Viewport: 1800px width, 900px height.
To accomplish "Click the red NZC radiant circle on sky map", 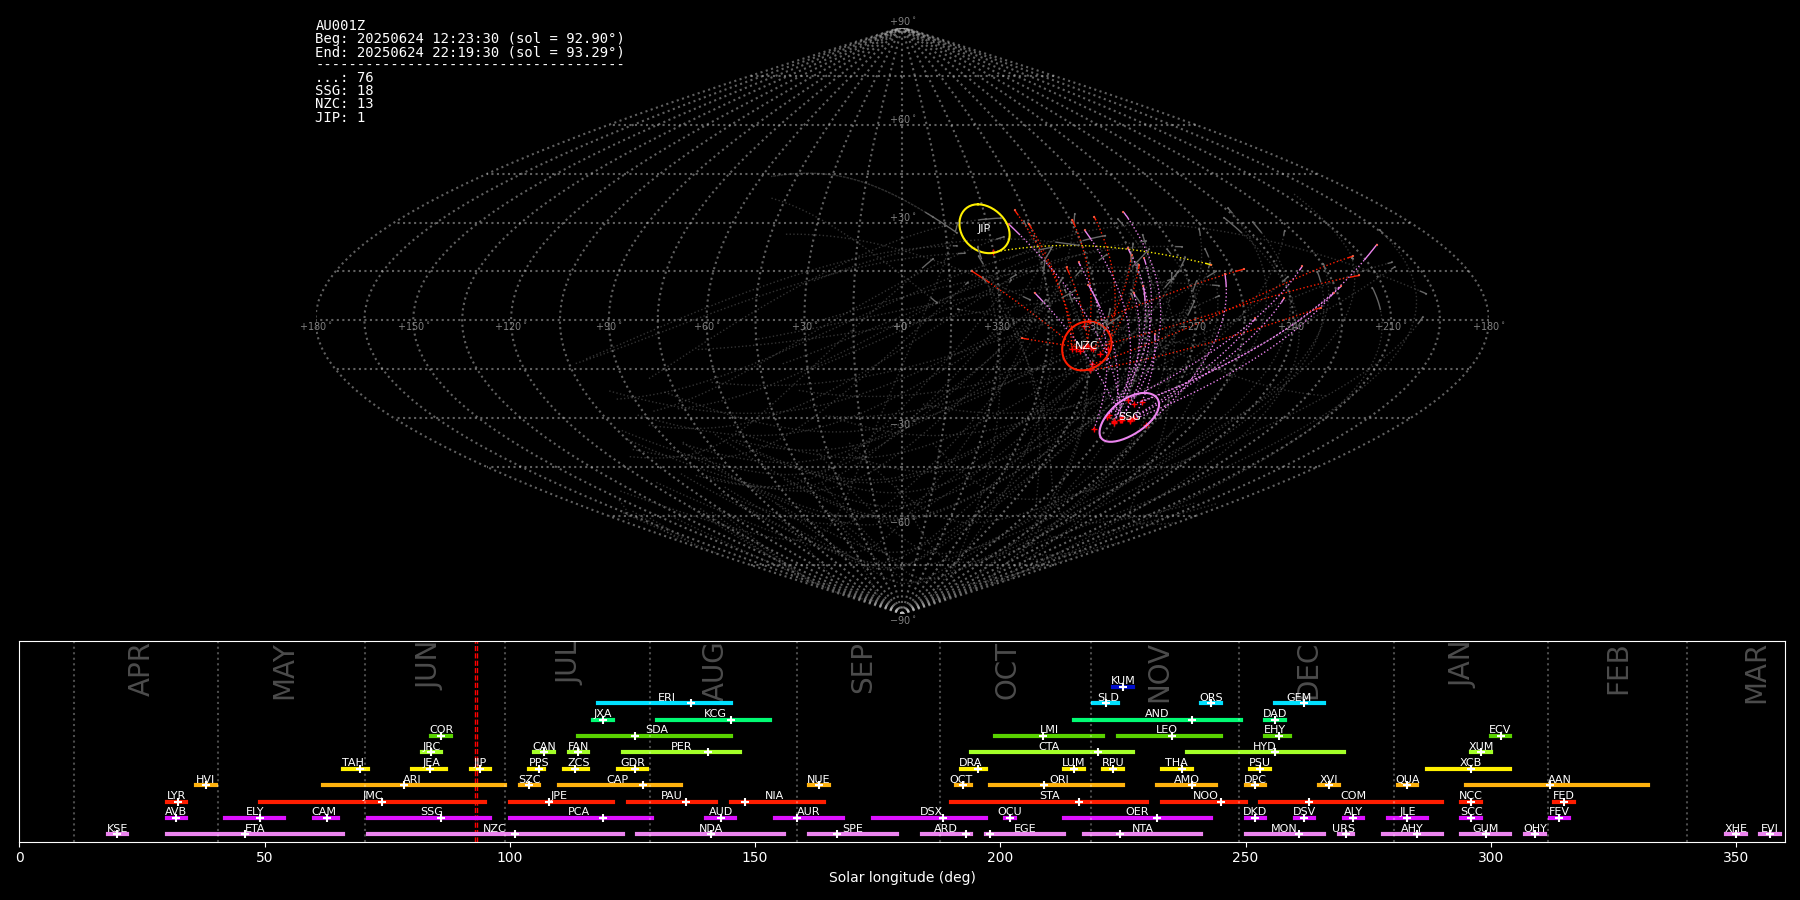I will 1086,346.
